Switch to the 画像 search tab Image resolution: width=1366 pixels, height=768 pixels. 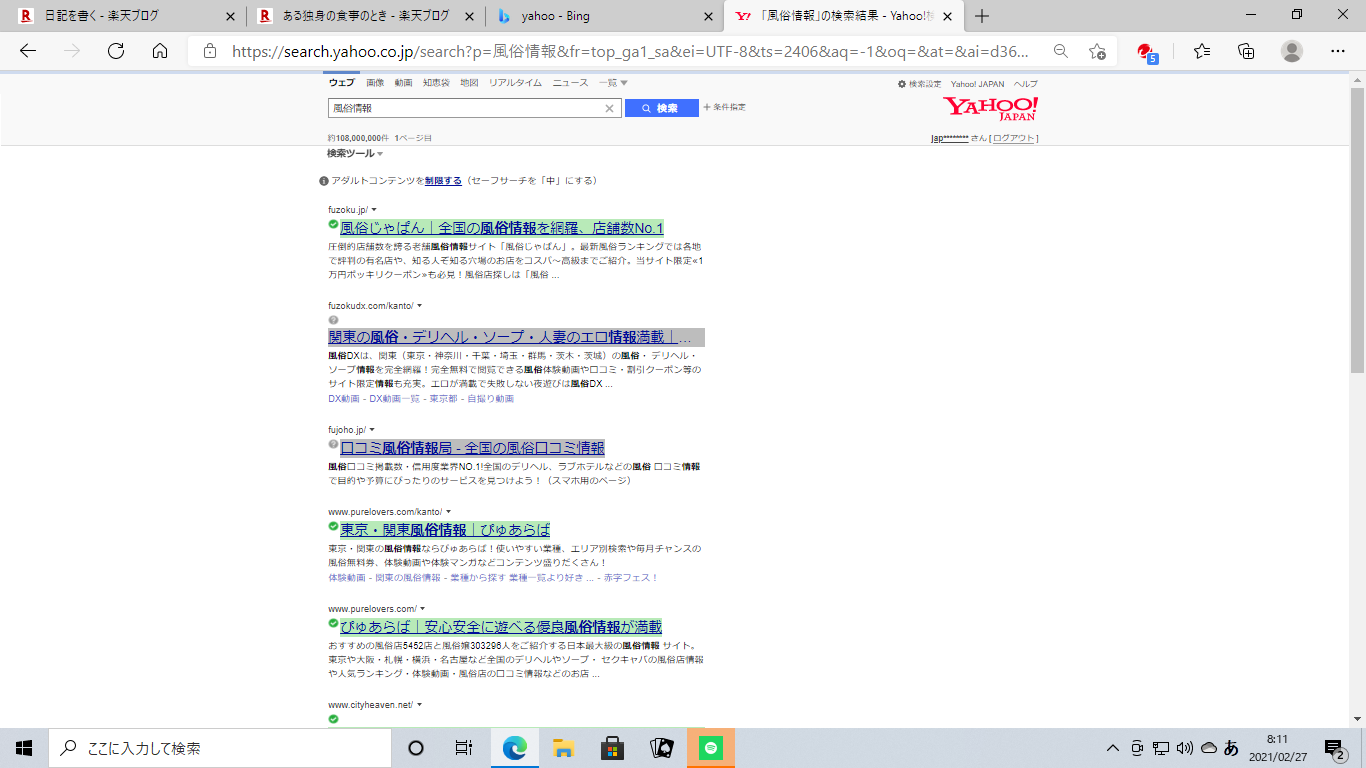point(375,83)
